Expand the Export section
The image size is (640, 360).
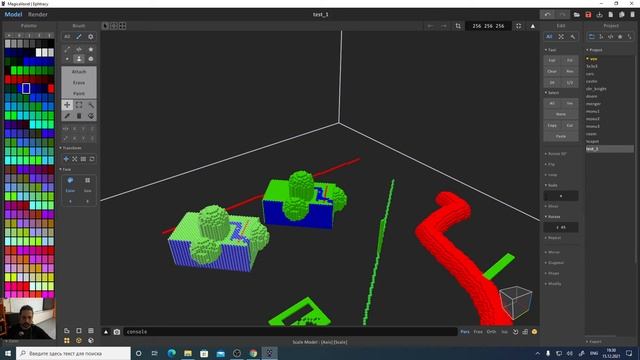coord(595,342)
